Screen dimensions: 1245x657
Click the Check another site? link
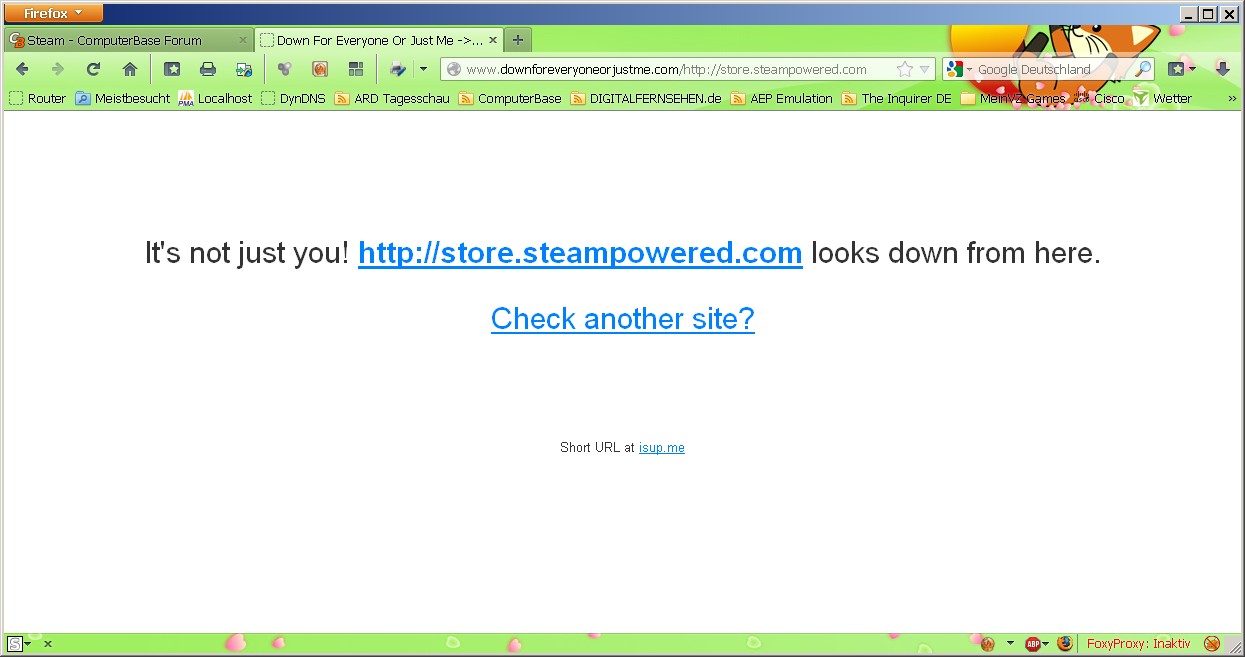pyautogui.click(x=622, y=318)
